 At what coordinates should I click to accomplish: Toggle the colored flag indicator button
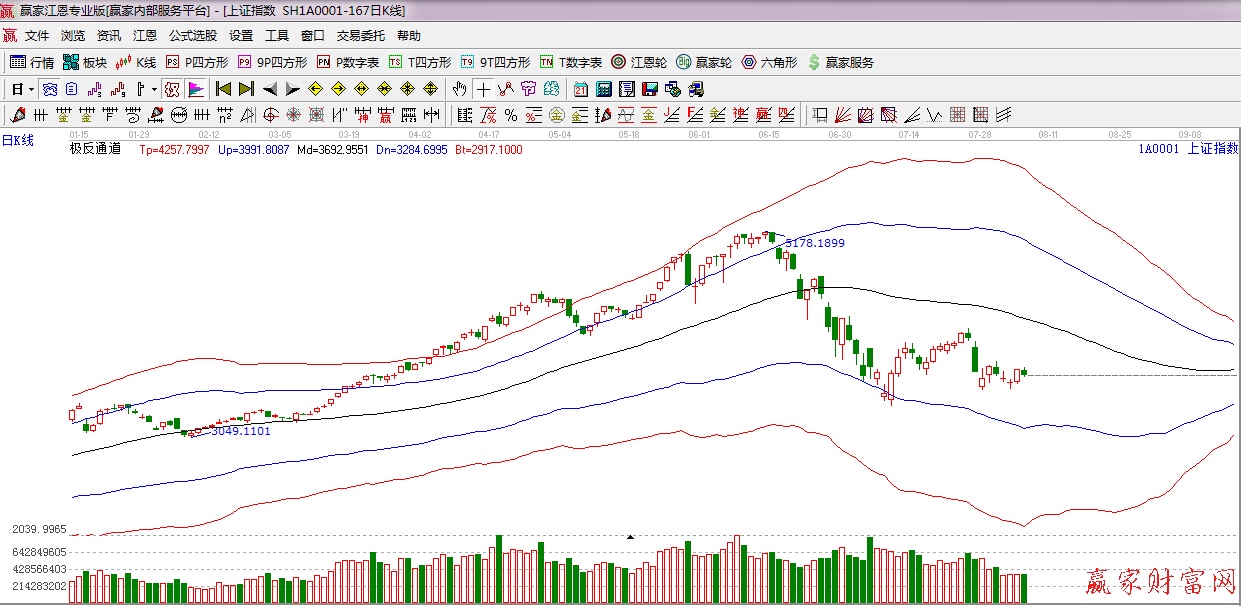[x=195, y=89]
